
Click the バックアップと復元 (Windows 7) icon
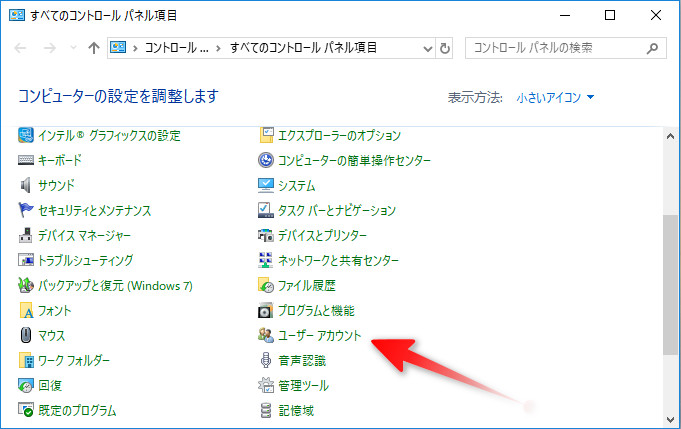tap(26, 285)
